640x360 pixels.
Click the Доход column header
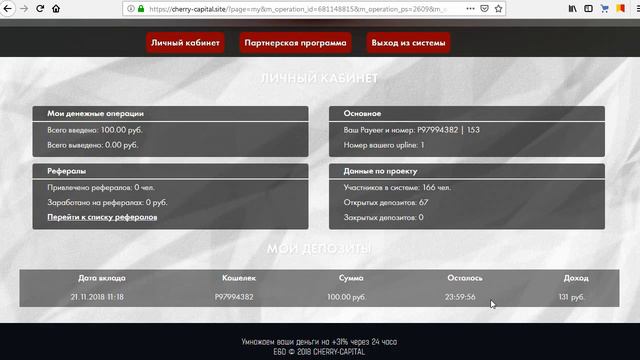tap(576, 278)
